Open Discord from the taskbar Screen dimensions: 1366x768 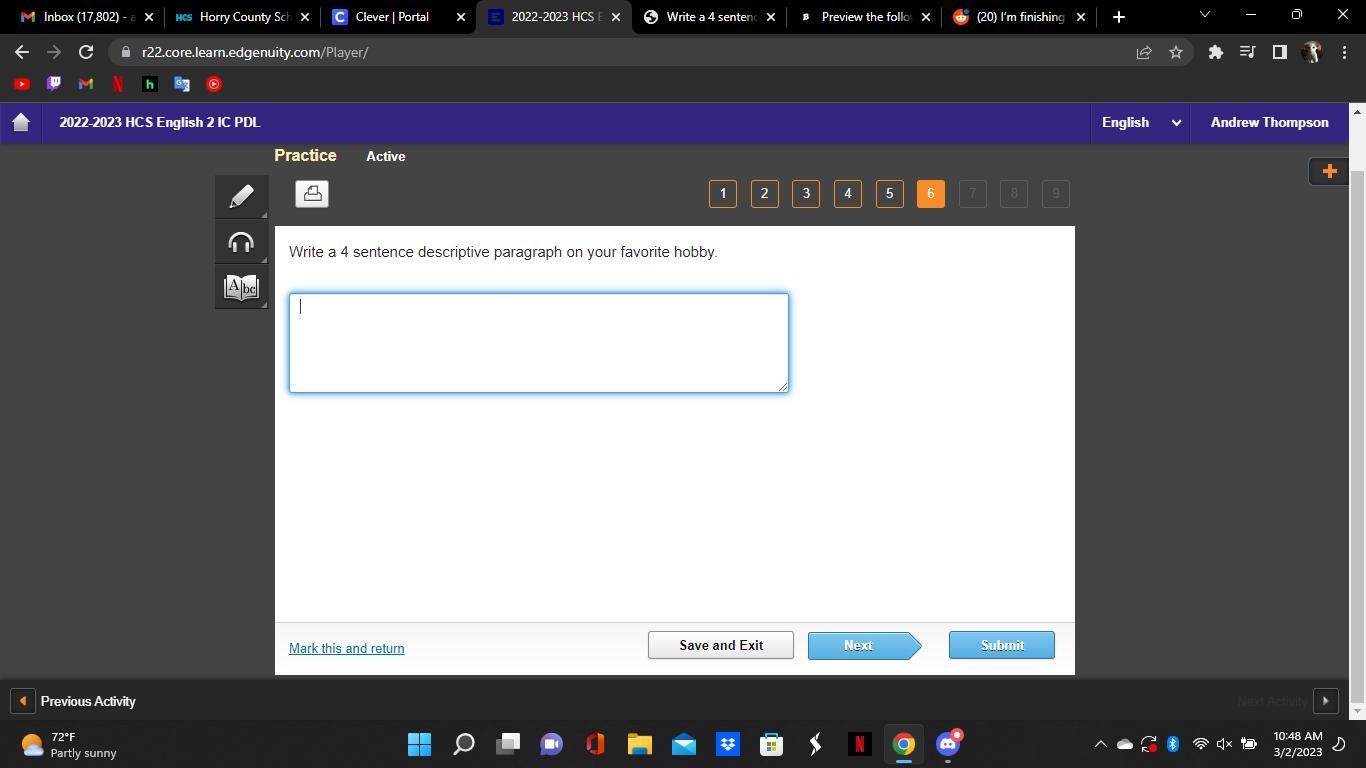click(947, 744)
